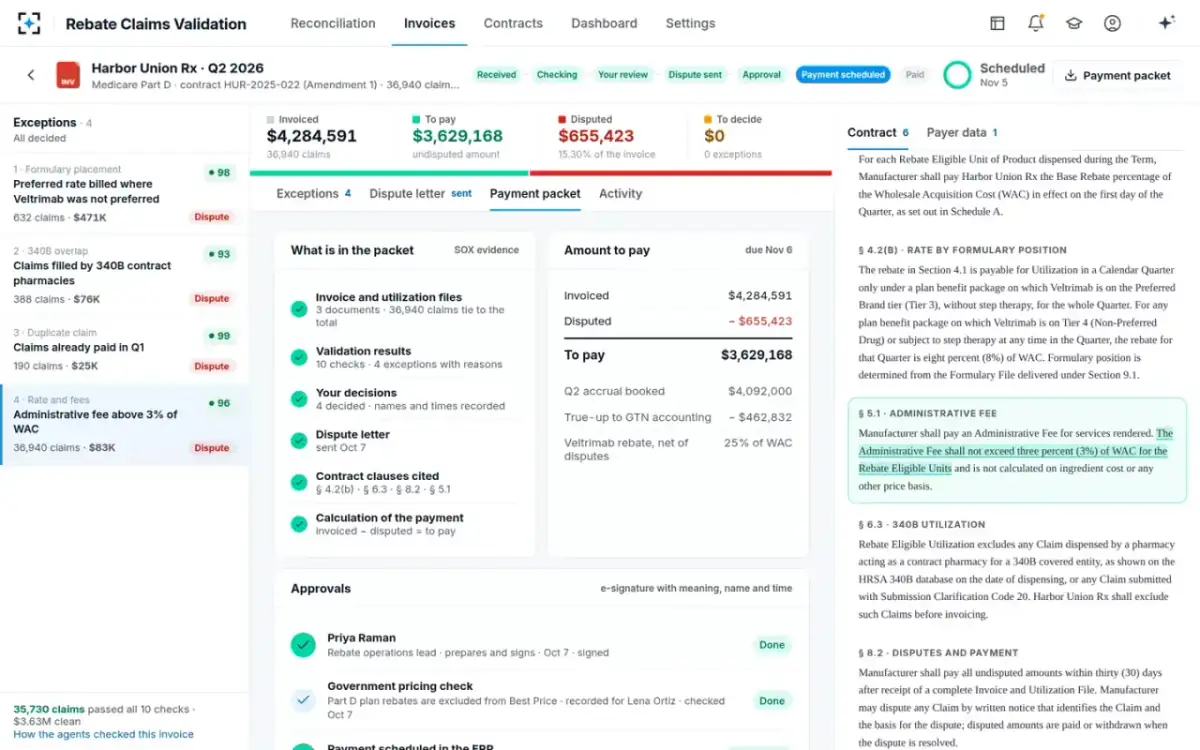Viewport: 1200px width, 750px height.
Task: Select the Administrative fee above 3% exception
Action: point(124,424)
